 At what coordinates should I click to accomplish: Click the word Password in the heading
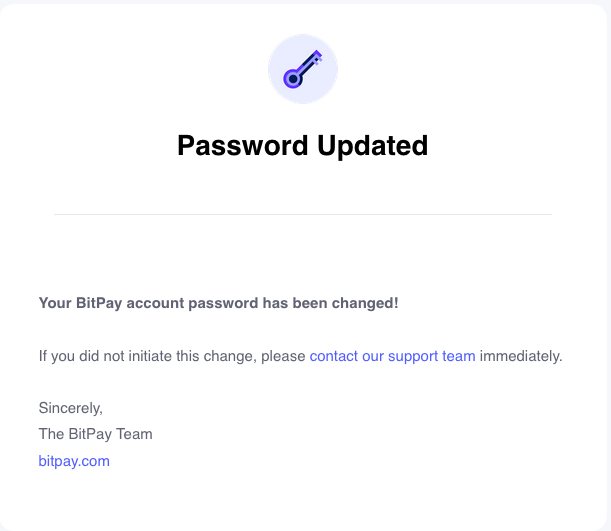243,146
